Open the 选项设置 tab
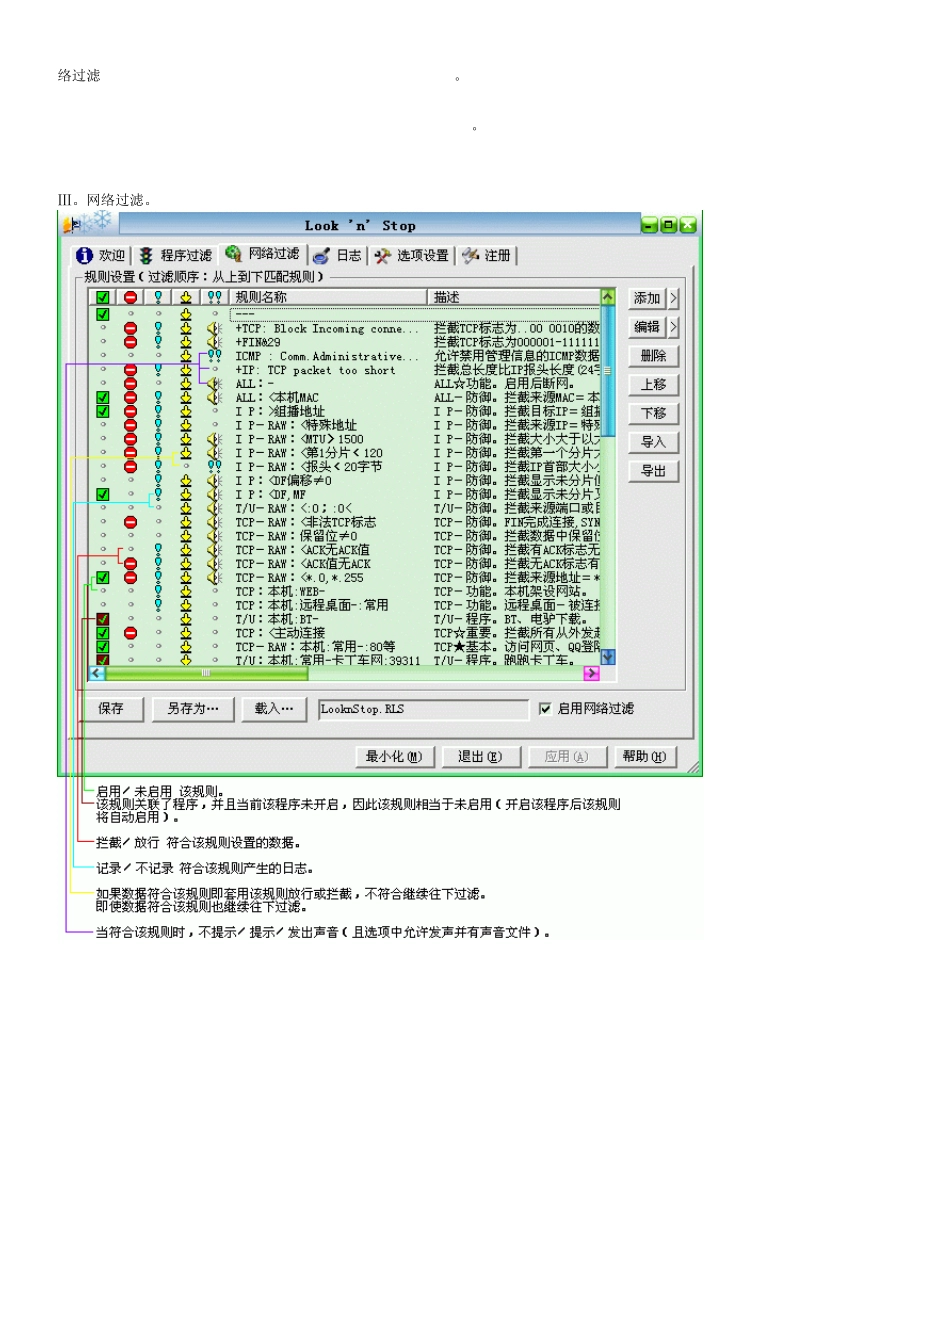Screen dimensions: 950x1344 [412, 256]
